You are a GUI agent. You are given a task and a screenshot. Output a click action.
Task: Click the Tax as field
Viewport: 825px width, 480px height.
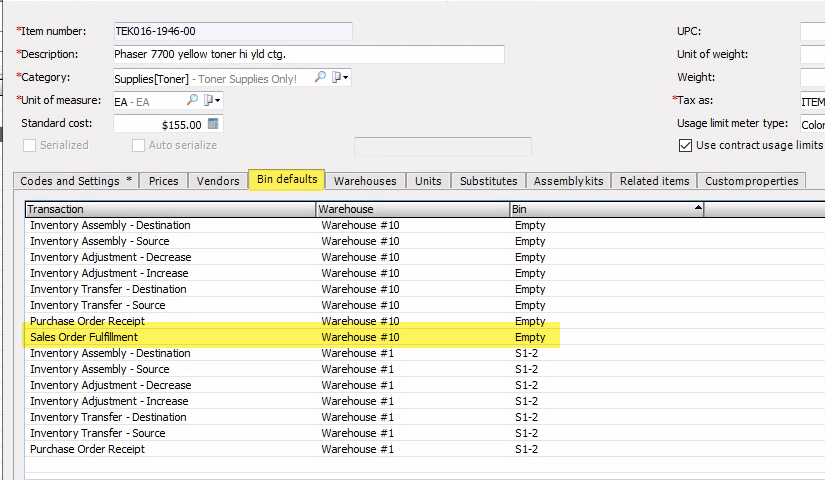pos(812,101)
